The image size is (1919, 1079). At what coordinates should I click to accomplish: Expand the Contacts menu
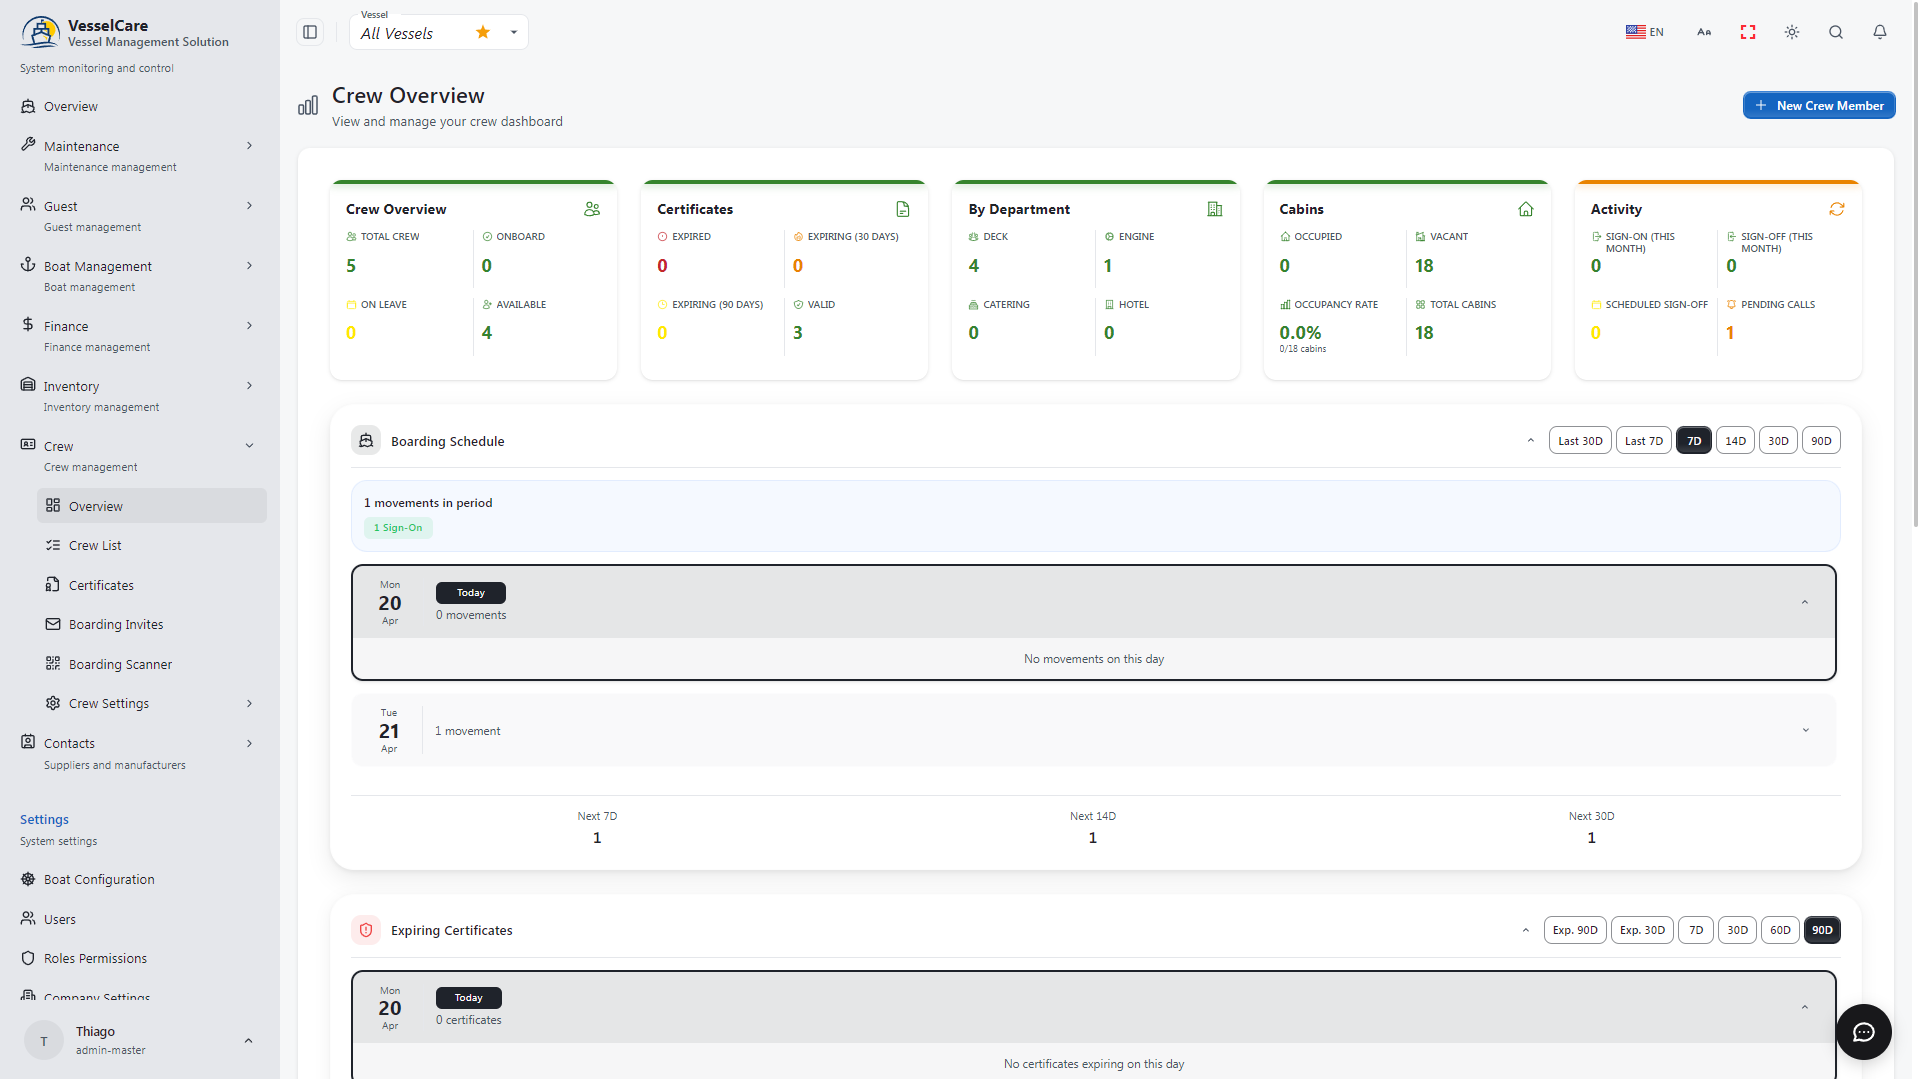[x=140, y=752]
